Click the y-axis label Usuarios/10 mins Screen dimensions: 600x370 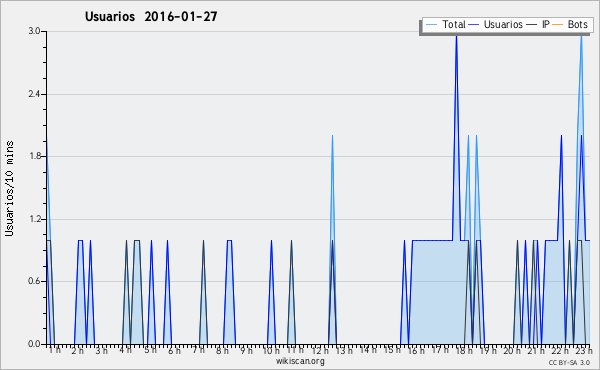(9, 189)
